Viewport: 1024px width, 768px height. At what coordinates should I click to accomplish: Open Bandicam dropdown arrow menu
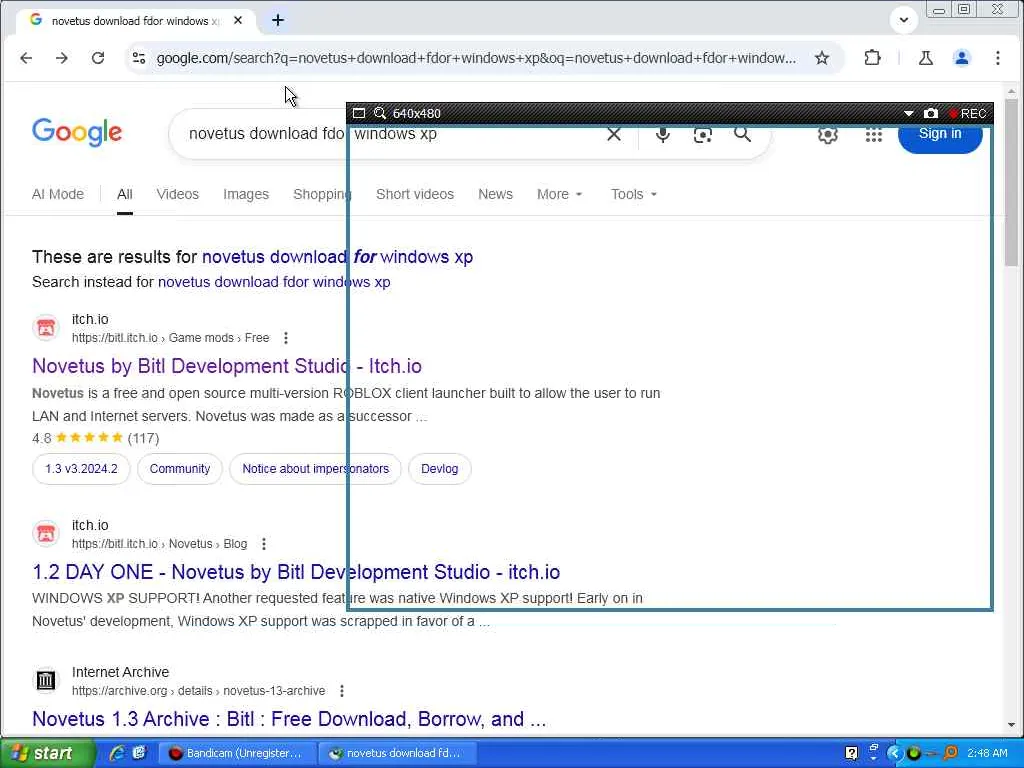tap(908, 113)
